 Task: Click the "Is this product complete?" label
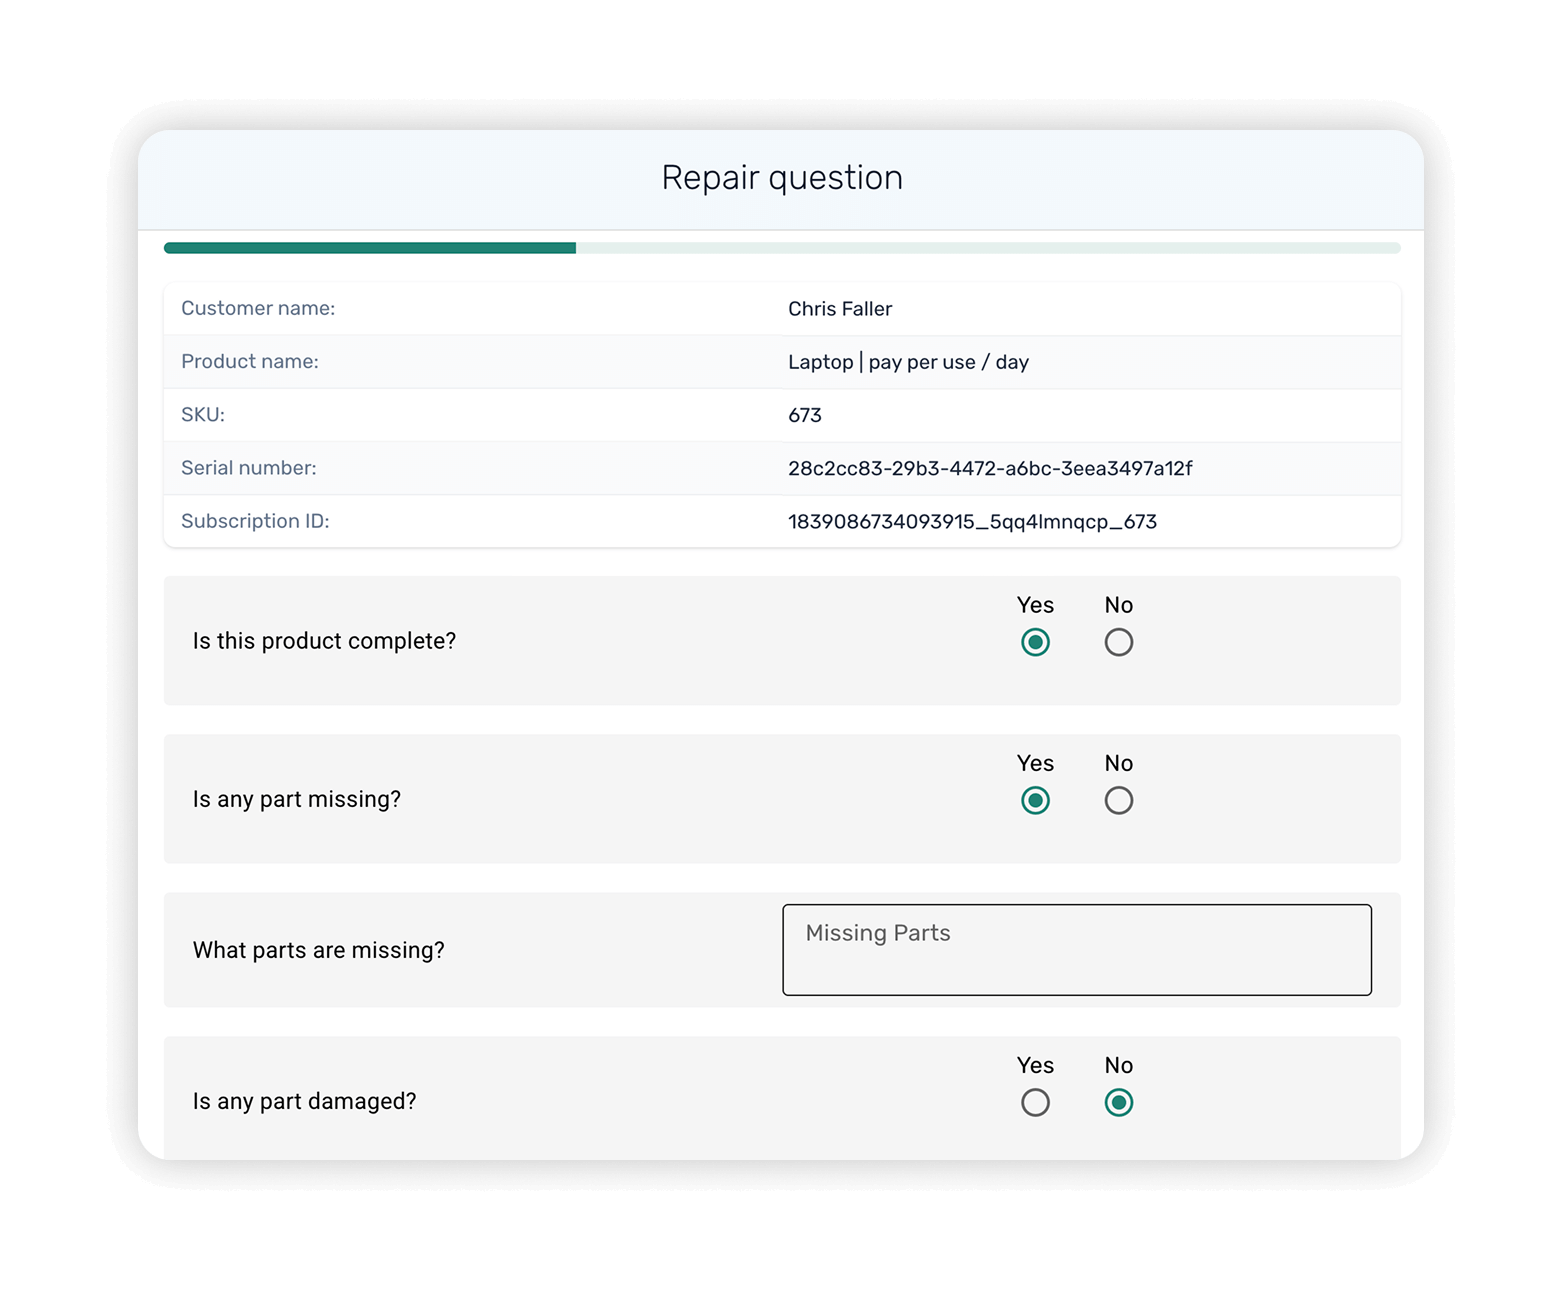(325, 641)
